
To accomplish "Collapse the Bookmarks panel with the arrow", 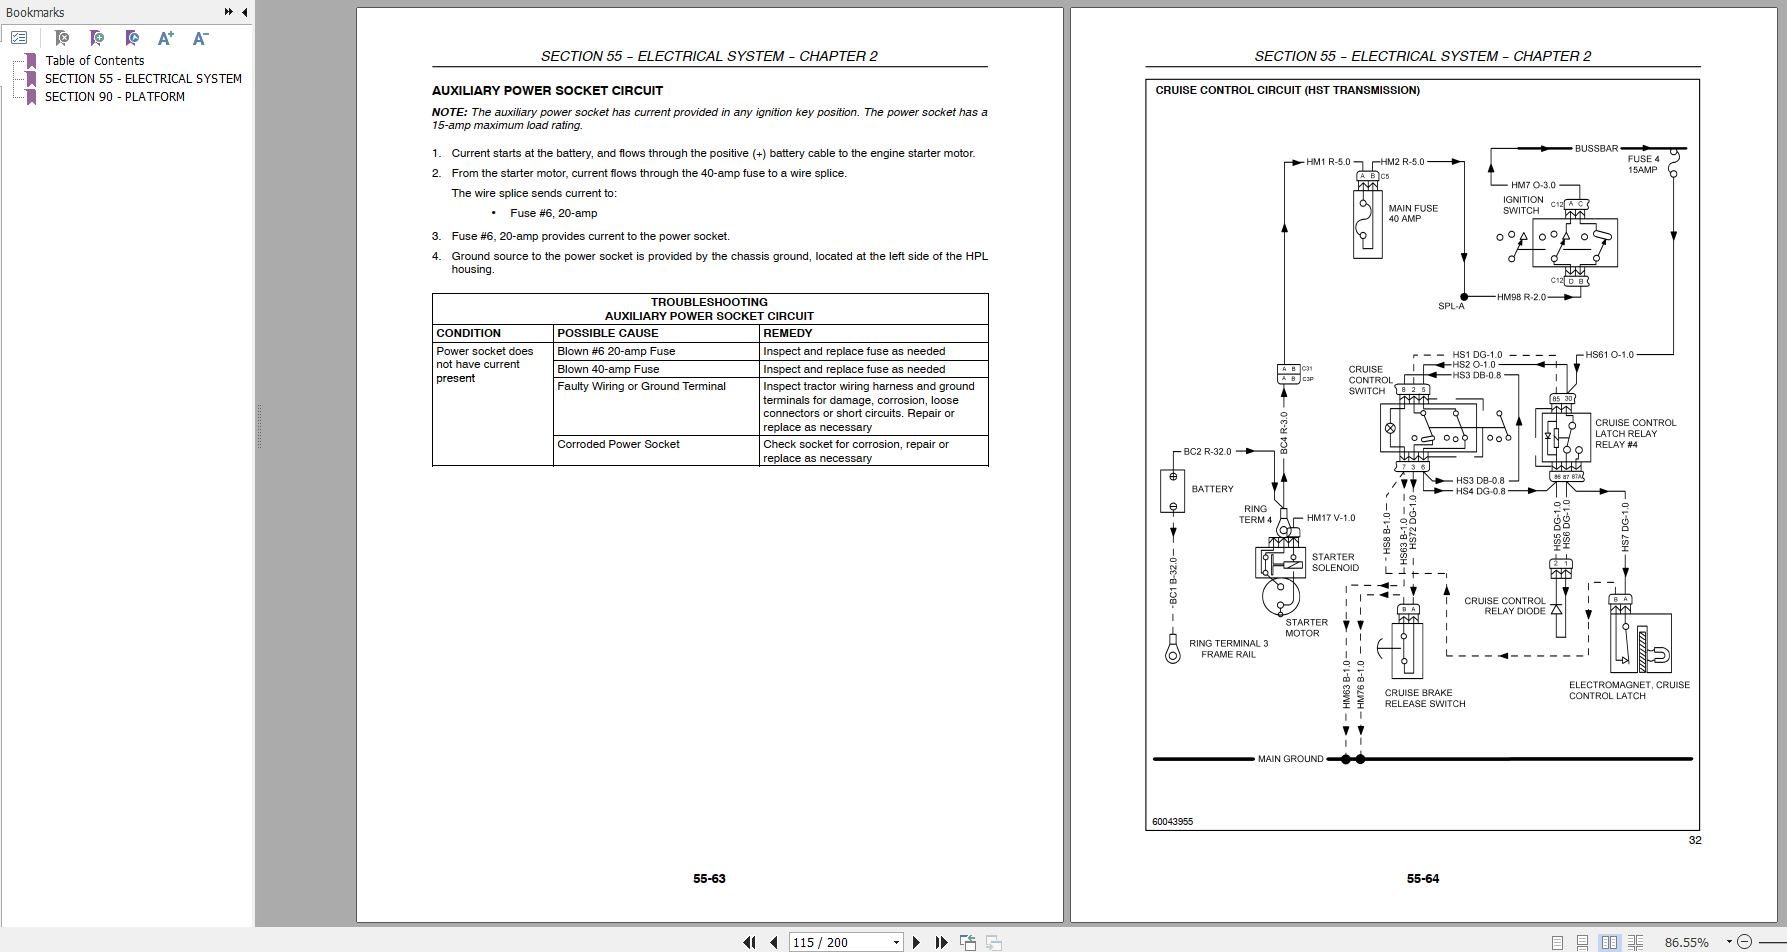I will [x=245, y=12].
